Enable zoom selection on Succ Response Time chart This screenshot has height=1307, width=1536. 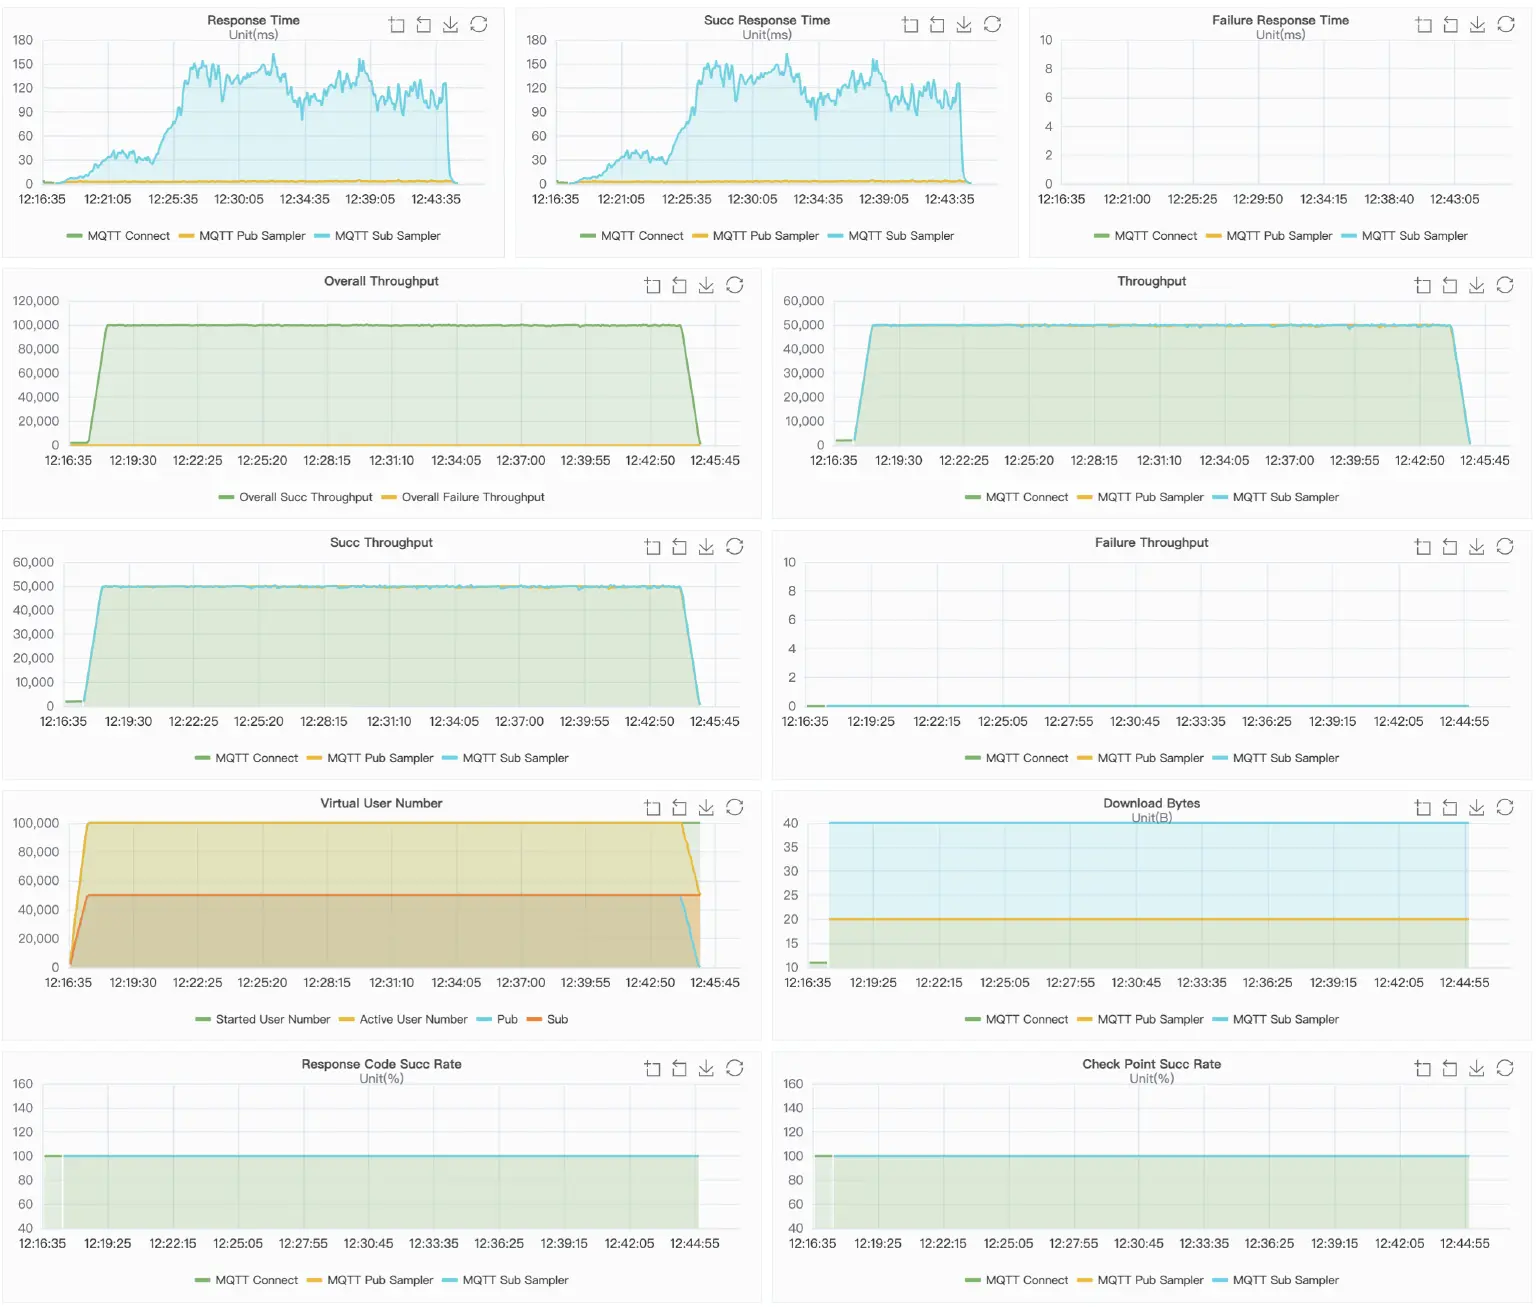pos(910,24)
